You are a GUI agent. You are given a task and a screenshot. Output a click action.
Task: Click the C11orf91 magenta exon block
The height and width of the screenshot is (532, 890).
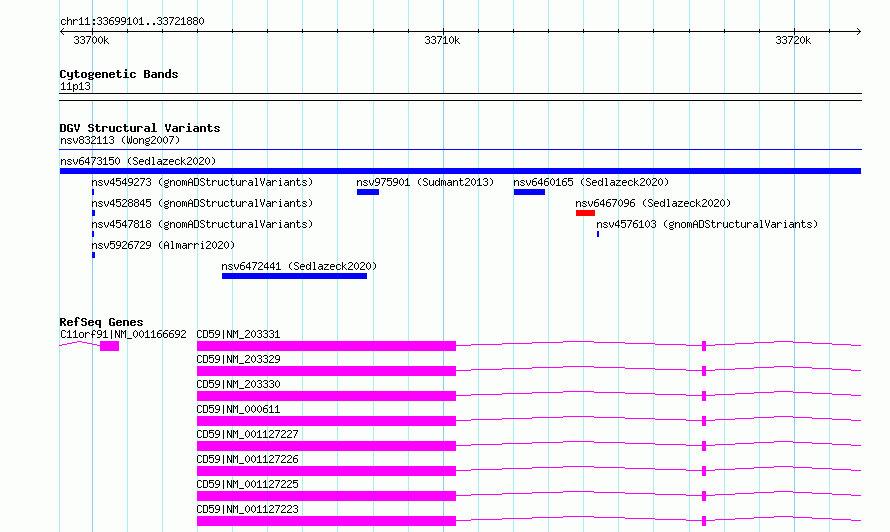click(x=110, y=346)
